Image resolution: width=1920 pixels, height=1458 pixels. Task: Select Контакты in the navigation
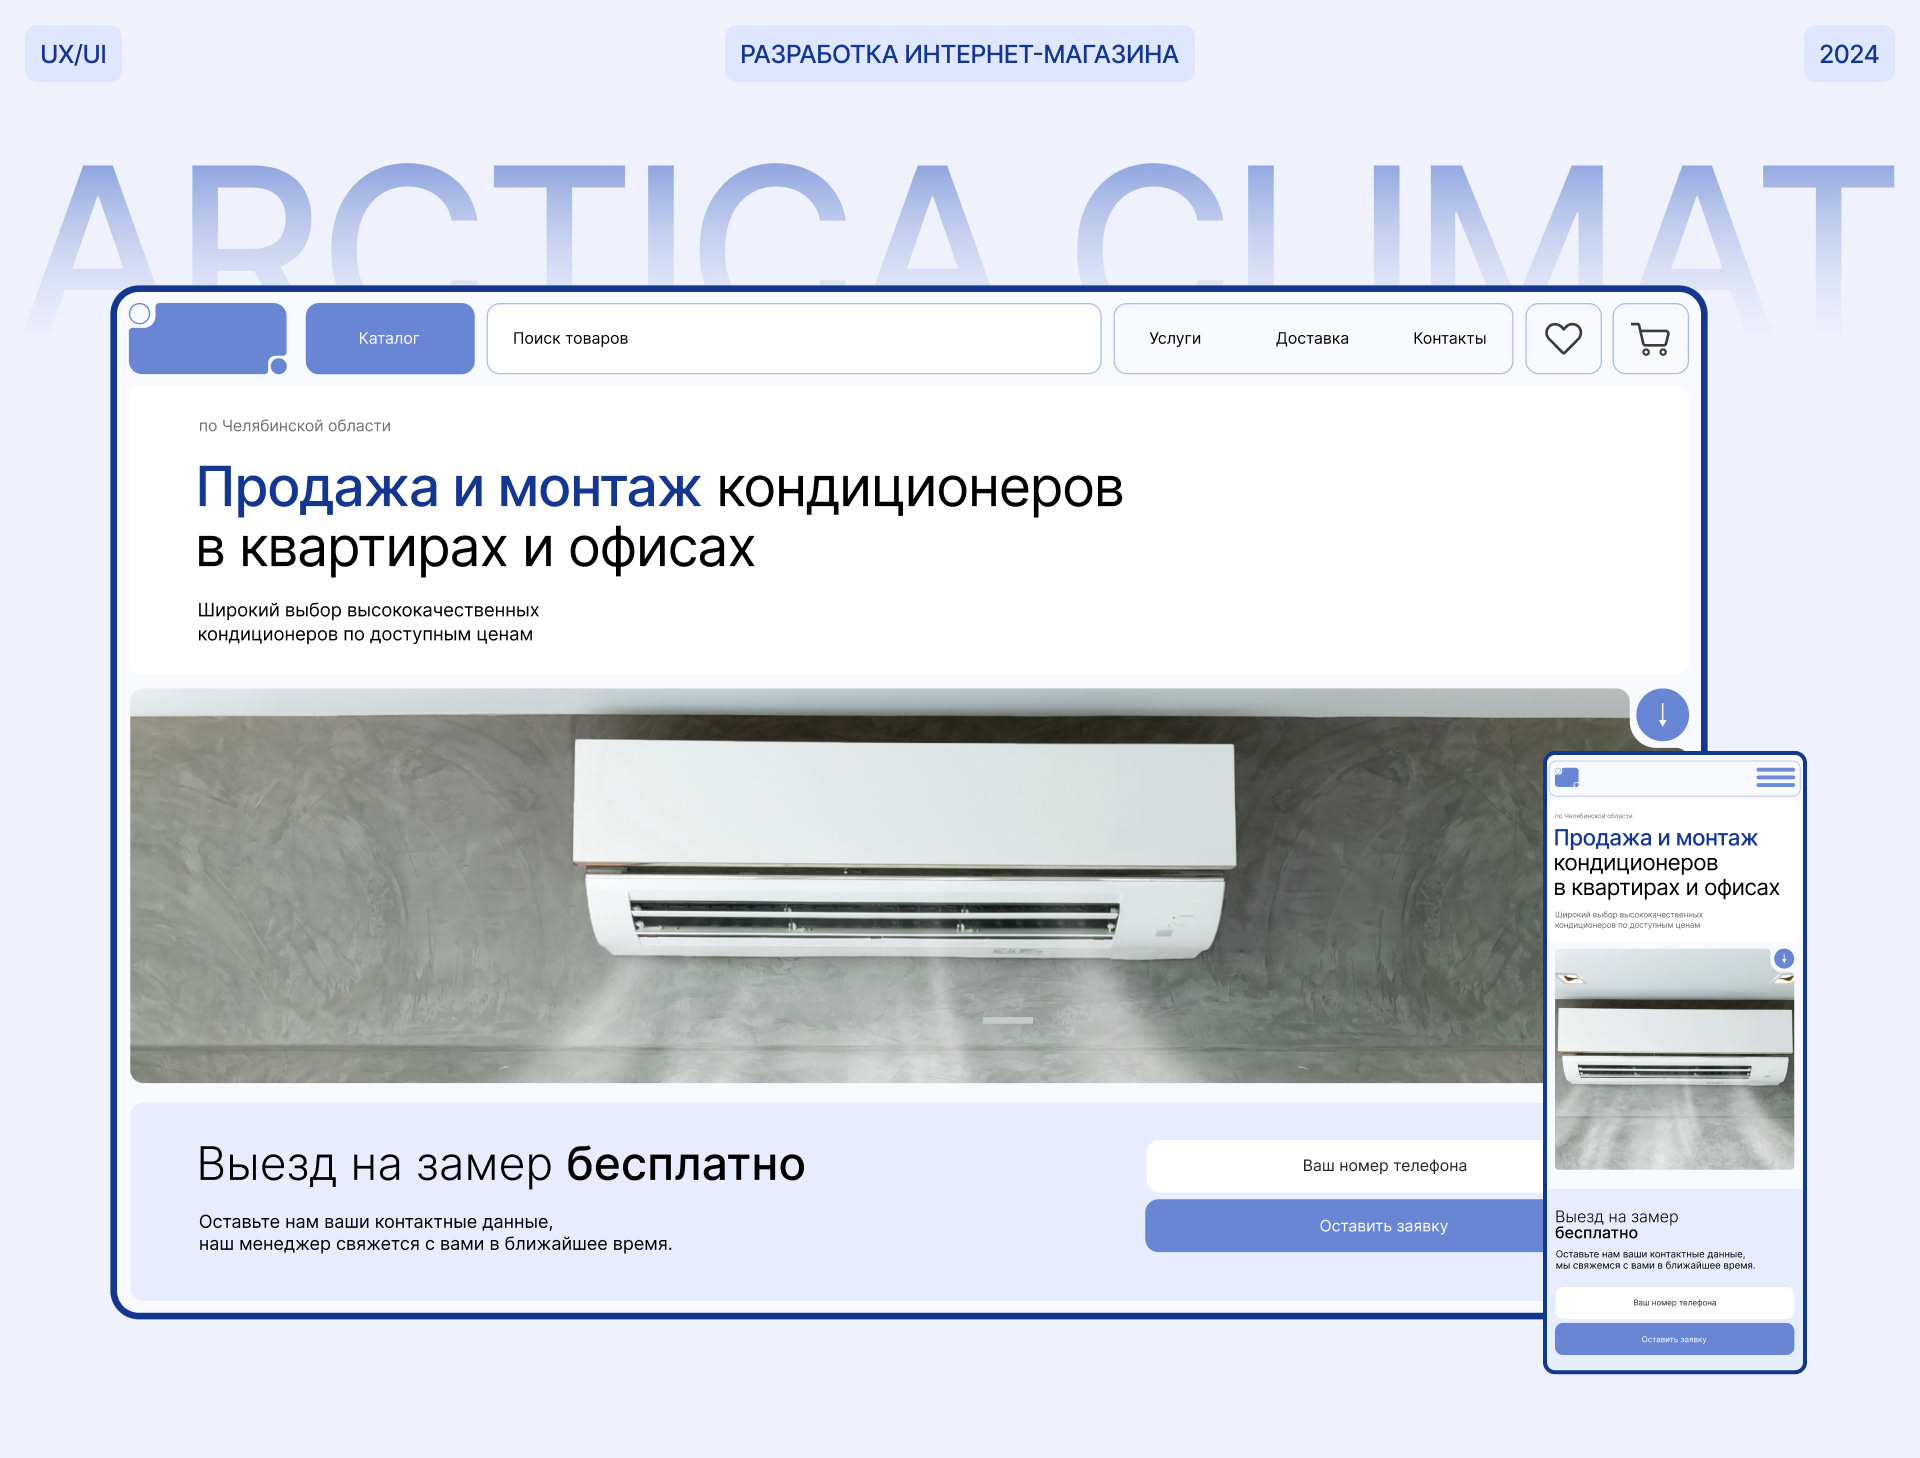(1449, 339)
